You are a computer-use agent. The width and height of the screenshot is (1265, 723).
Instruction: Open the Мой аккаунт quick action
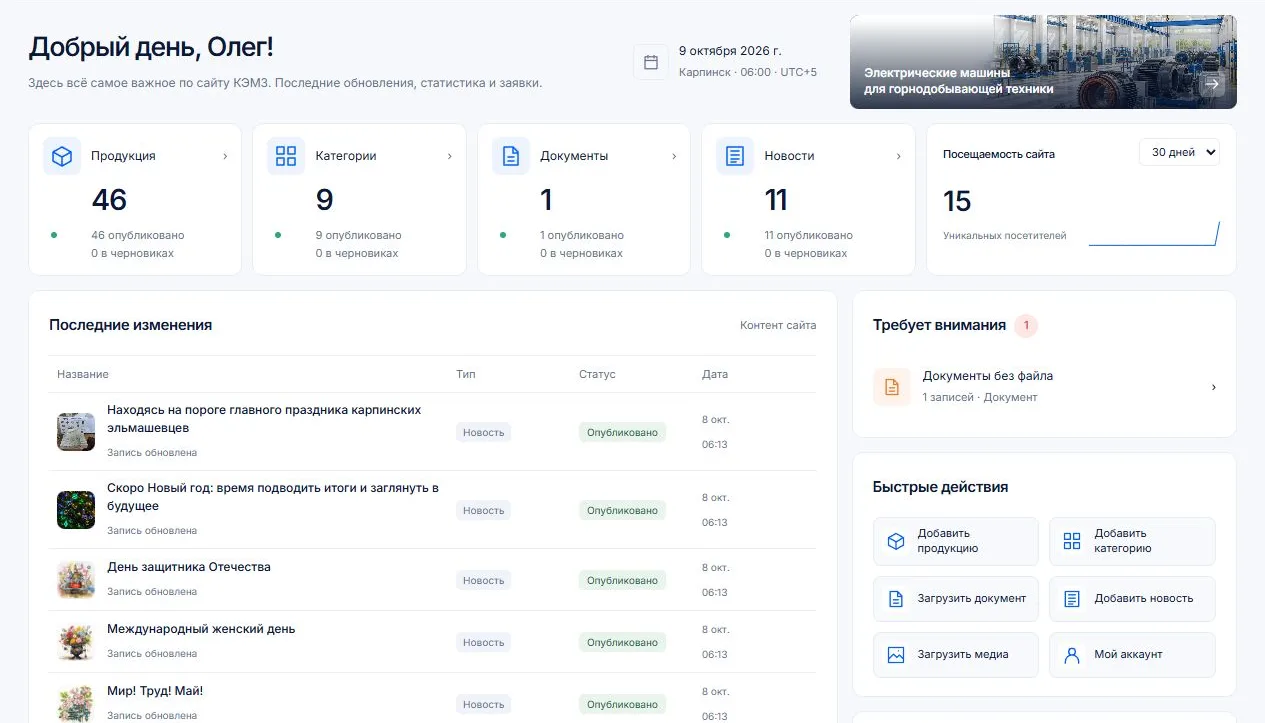1132,655
